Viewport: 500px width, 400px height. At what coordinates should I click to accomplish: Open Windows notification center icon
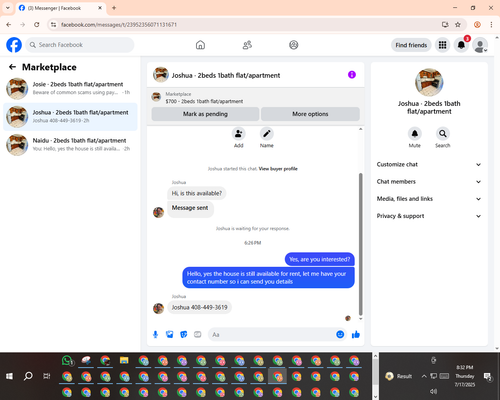[488, 376]
